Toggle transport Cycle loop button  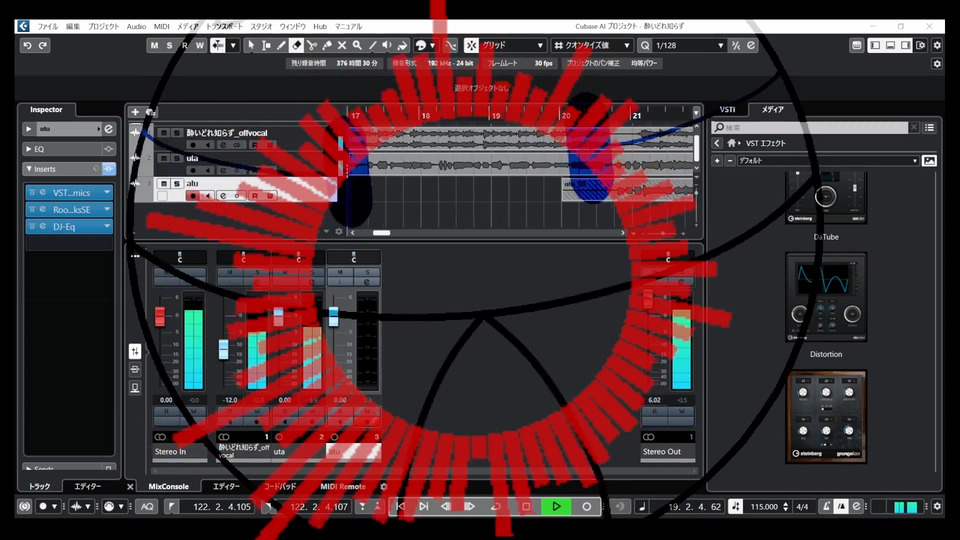495,506
